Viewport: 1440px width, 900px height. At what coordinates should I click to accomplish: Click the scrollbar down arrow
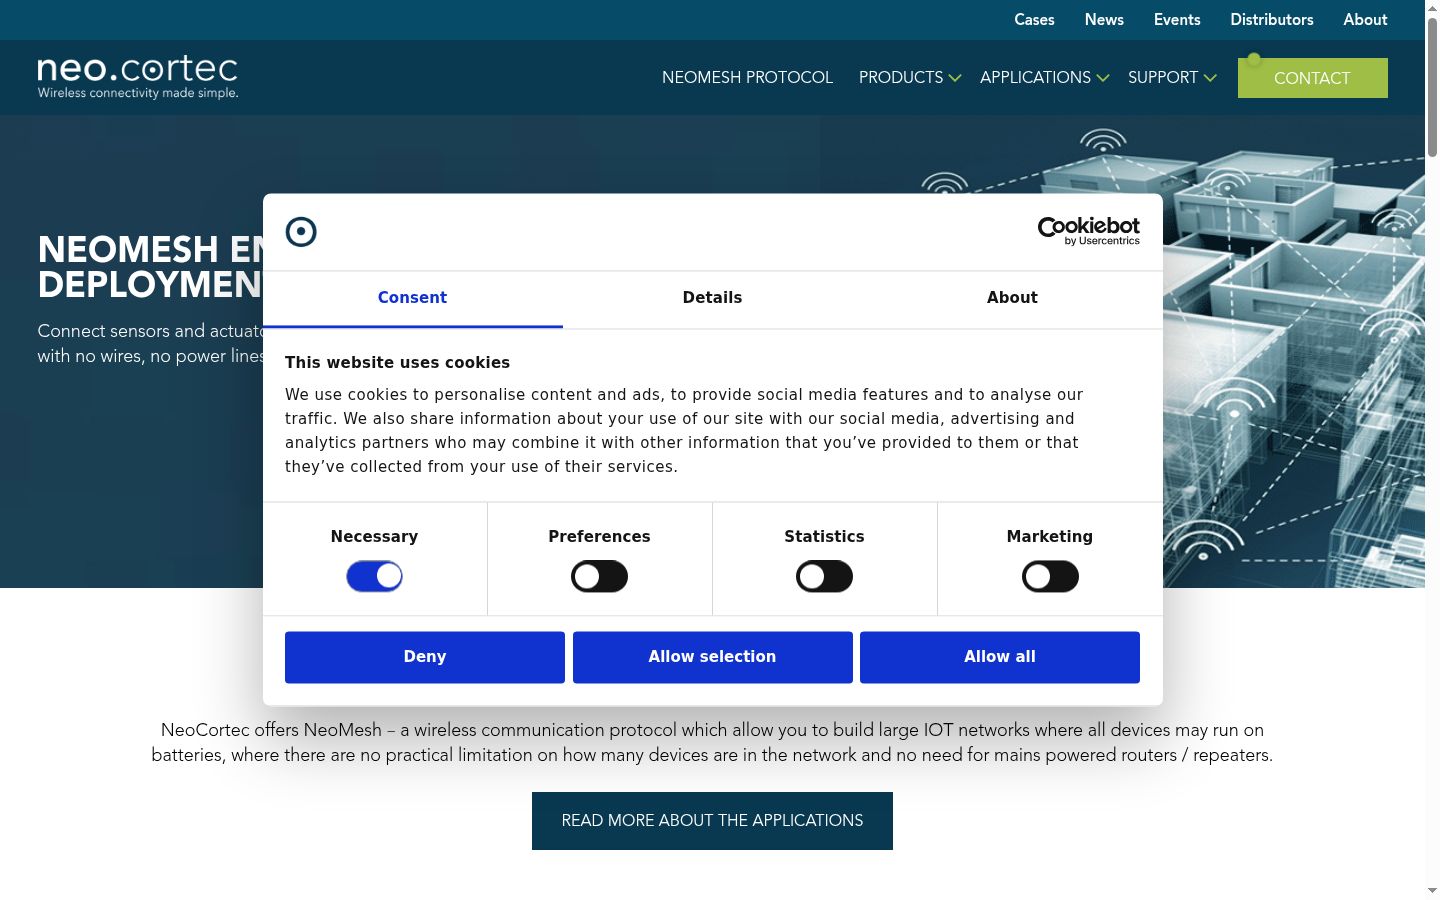(1432, 890)
